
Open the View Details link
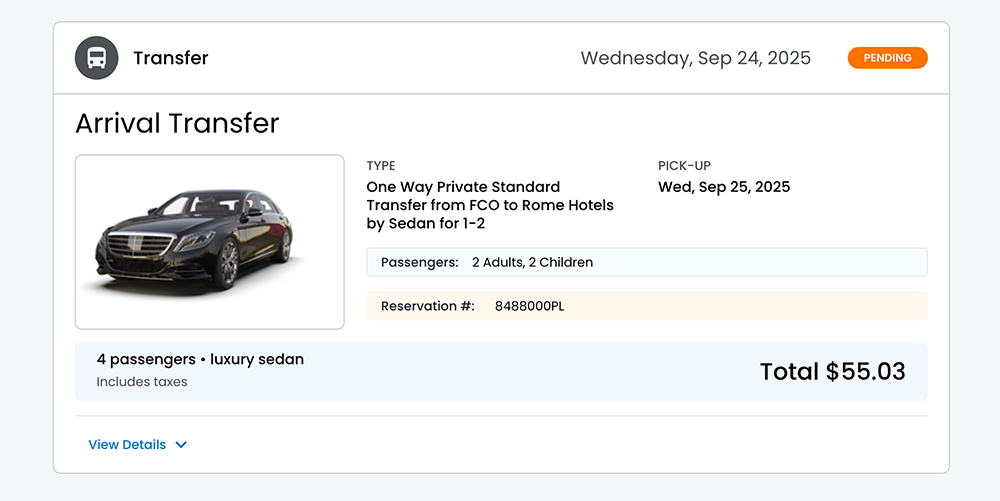click(x=127, y=445)
